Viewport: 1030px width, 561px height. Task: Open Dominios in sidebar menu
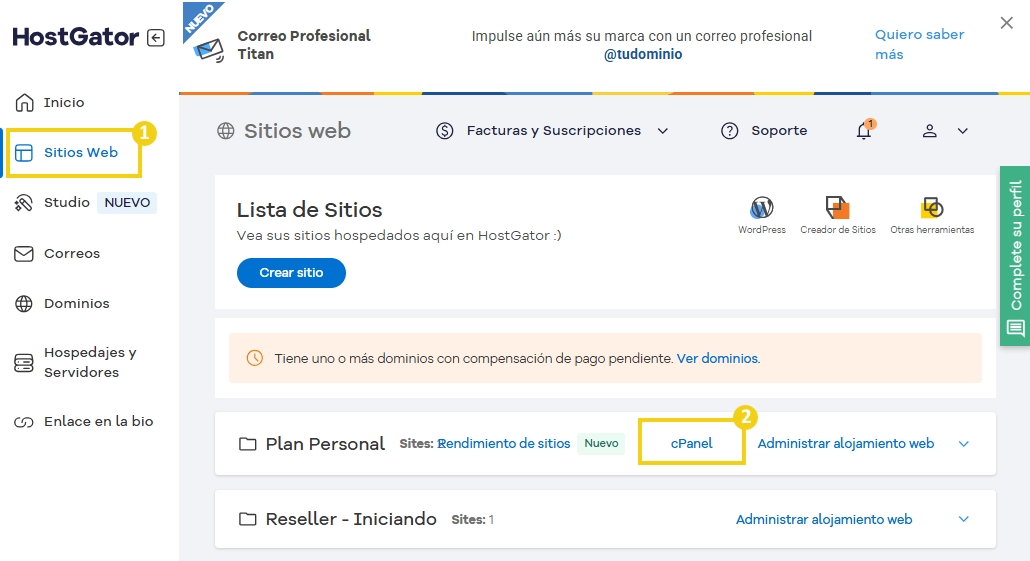point(76,304)
